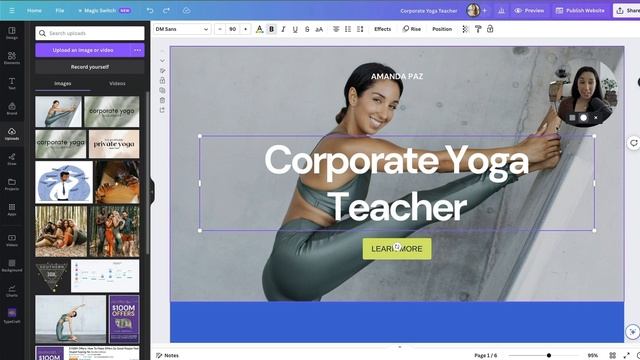The width and height of the screenshot is (640, 360).
Task: Click the Redo arrow
Action: [166, 11]
